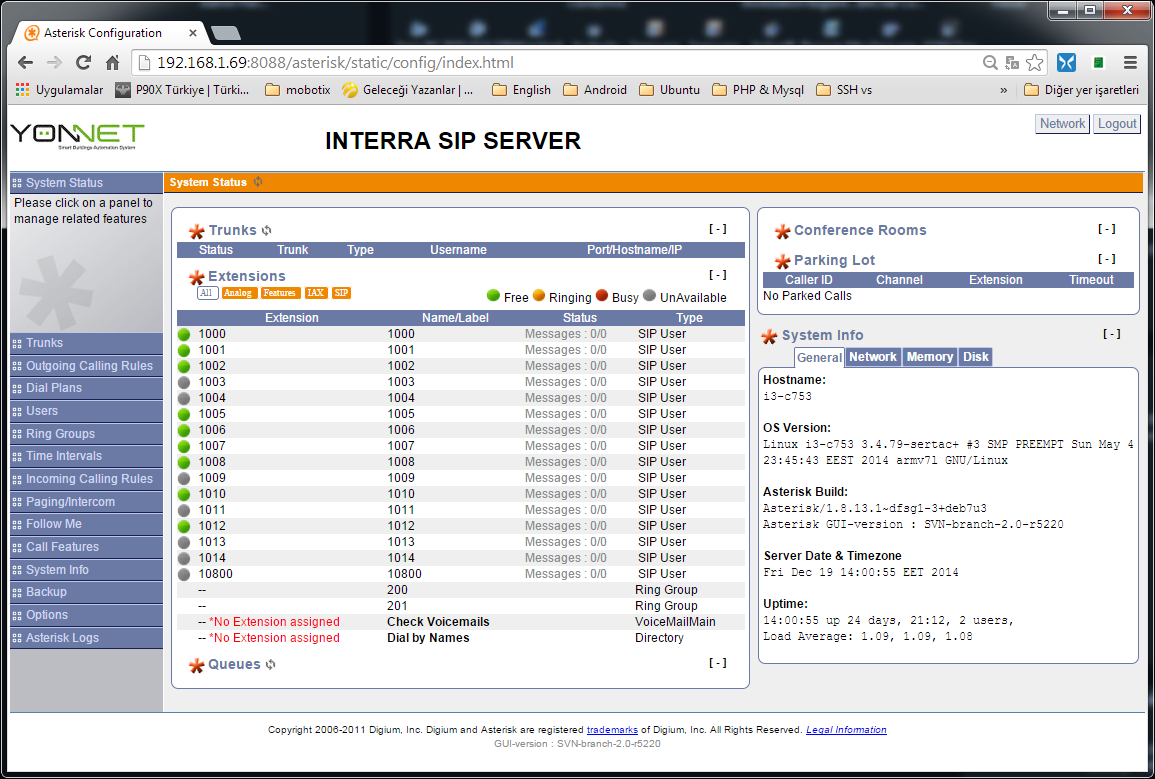Open the English bookmarks folder
Viewport: 1155px width, 779px height.
point(522,90)
